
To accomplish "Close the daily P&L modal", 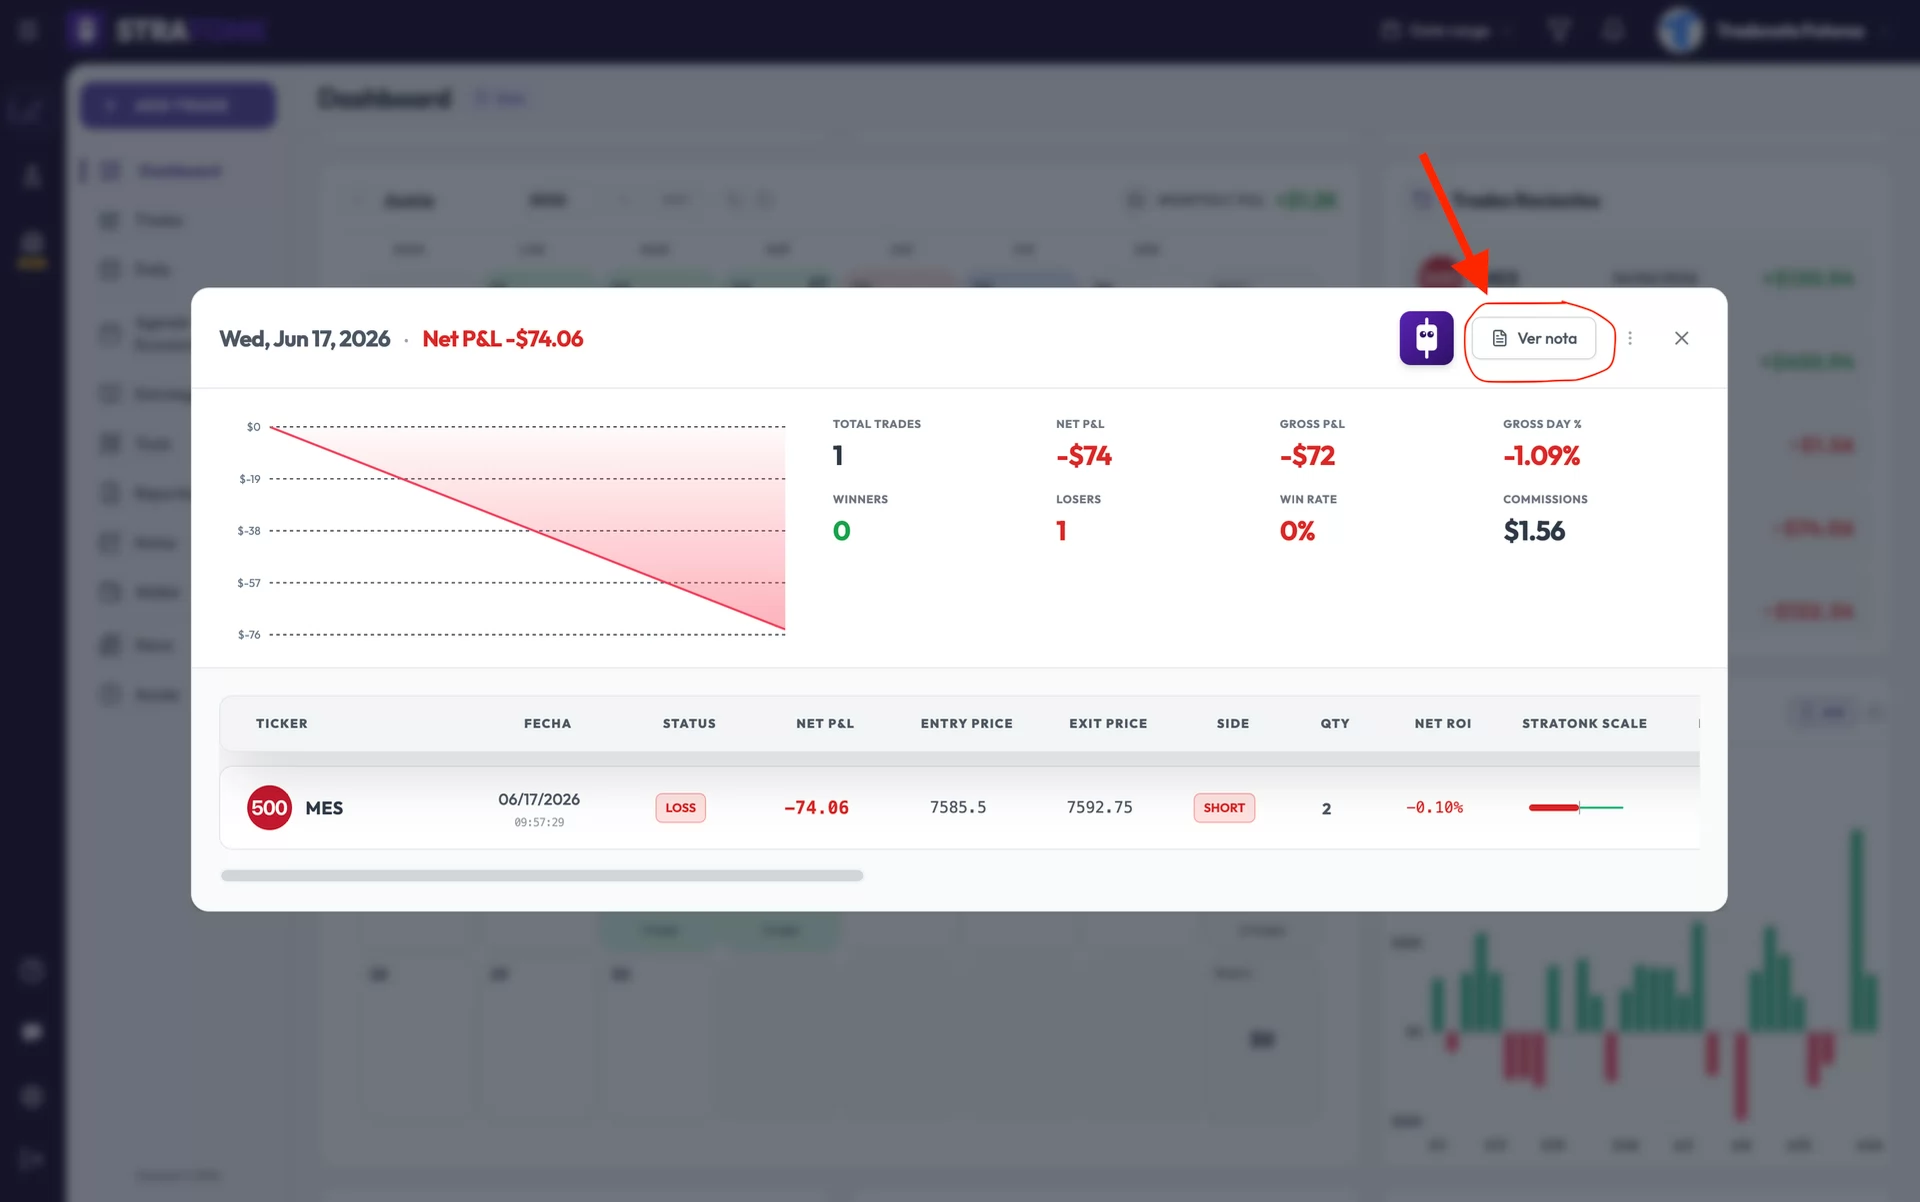I will [1682, 338].
